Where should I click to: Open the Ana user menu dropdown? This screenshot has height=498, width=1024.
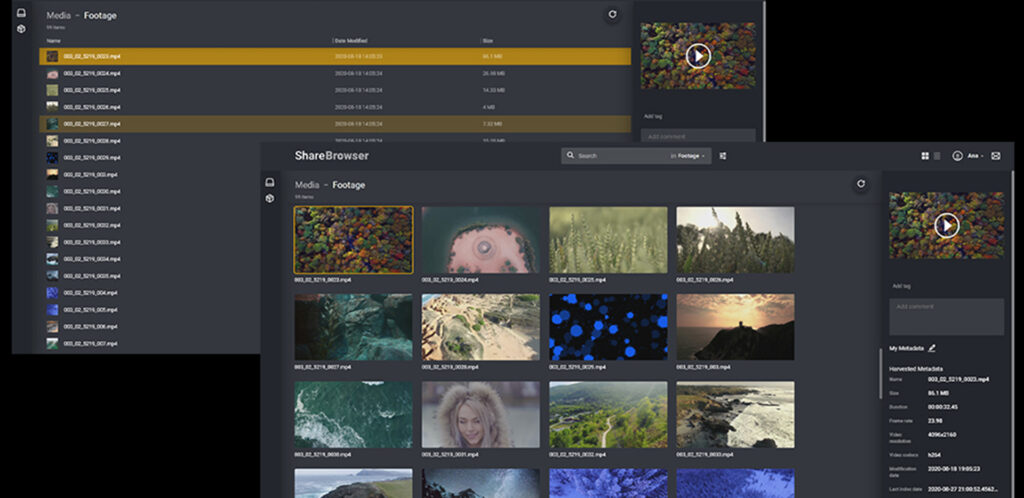coord(975,156)
